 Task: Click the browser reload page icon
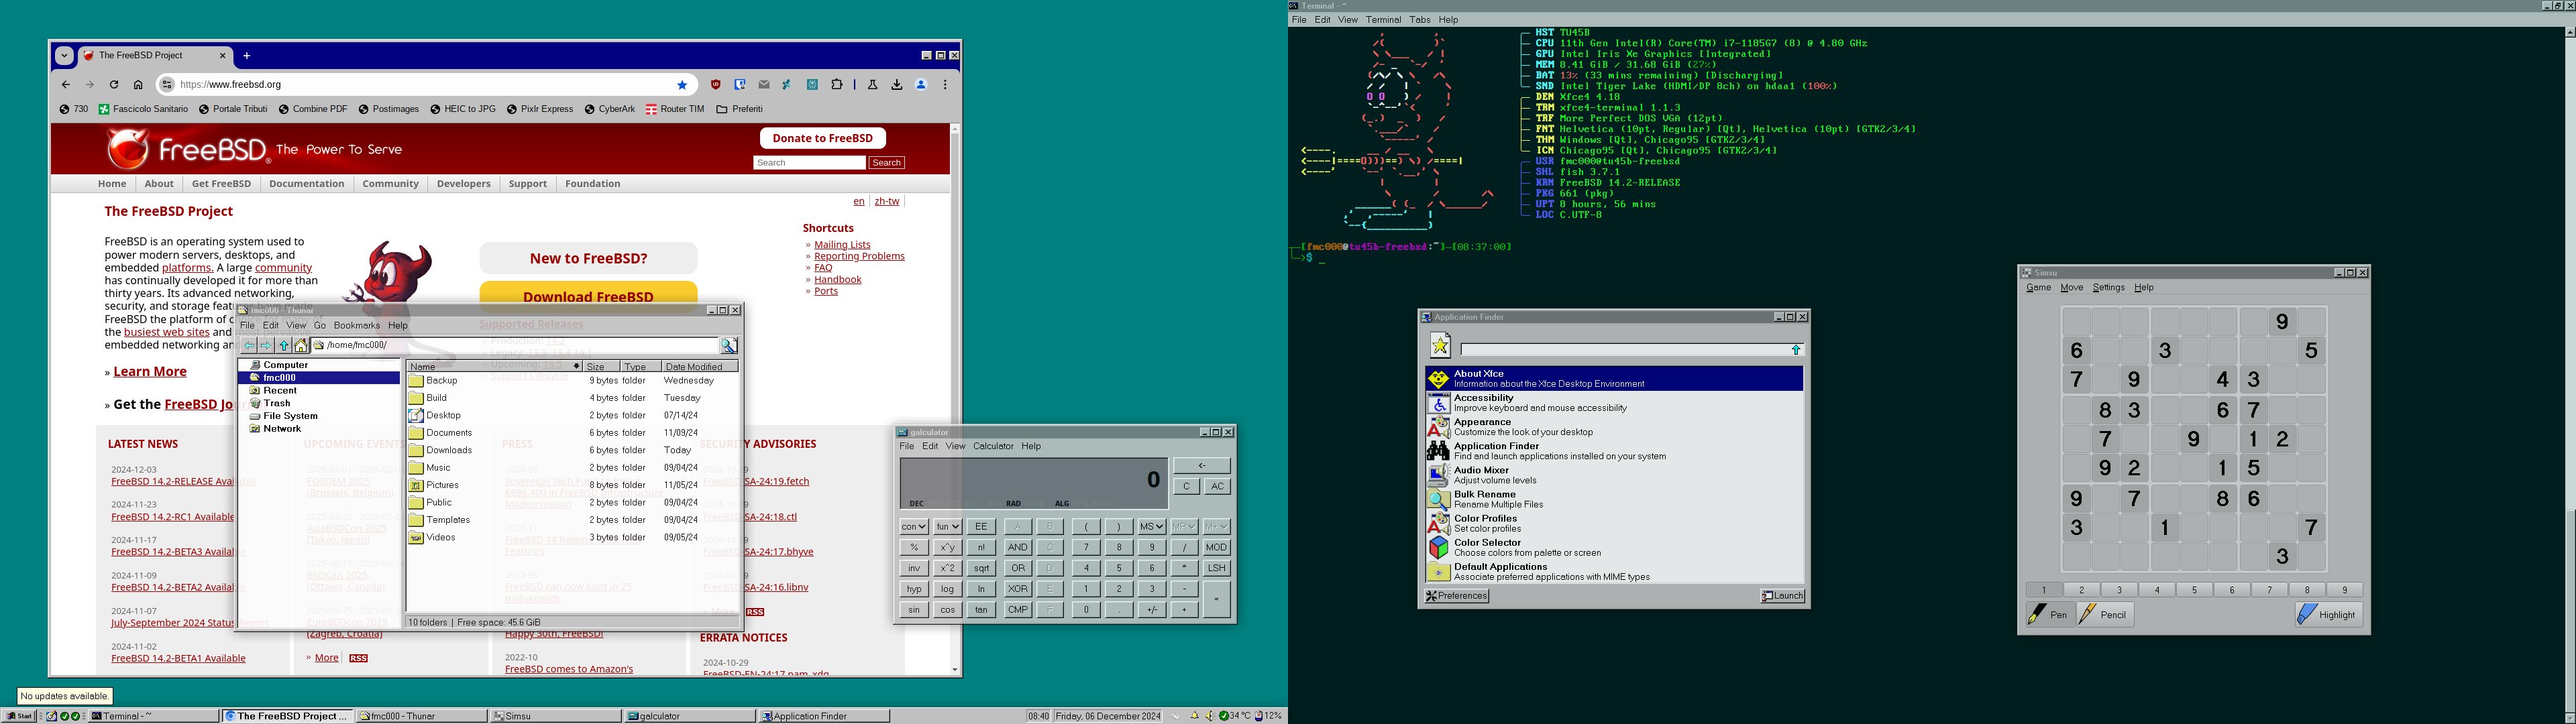click(x=114, y=85)
